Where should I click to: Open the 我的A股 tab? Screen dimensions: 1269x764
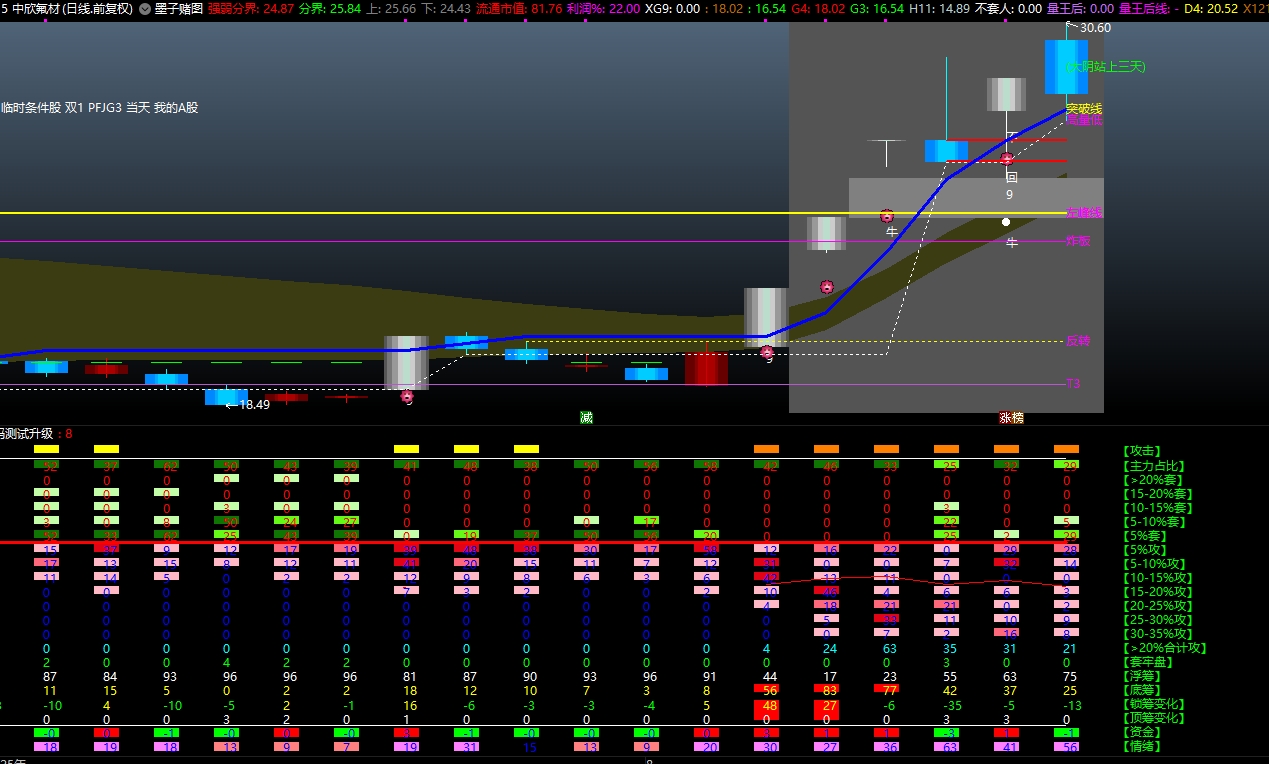pyautogui.click(x=176, y=107)
